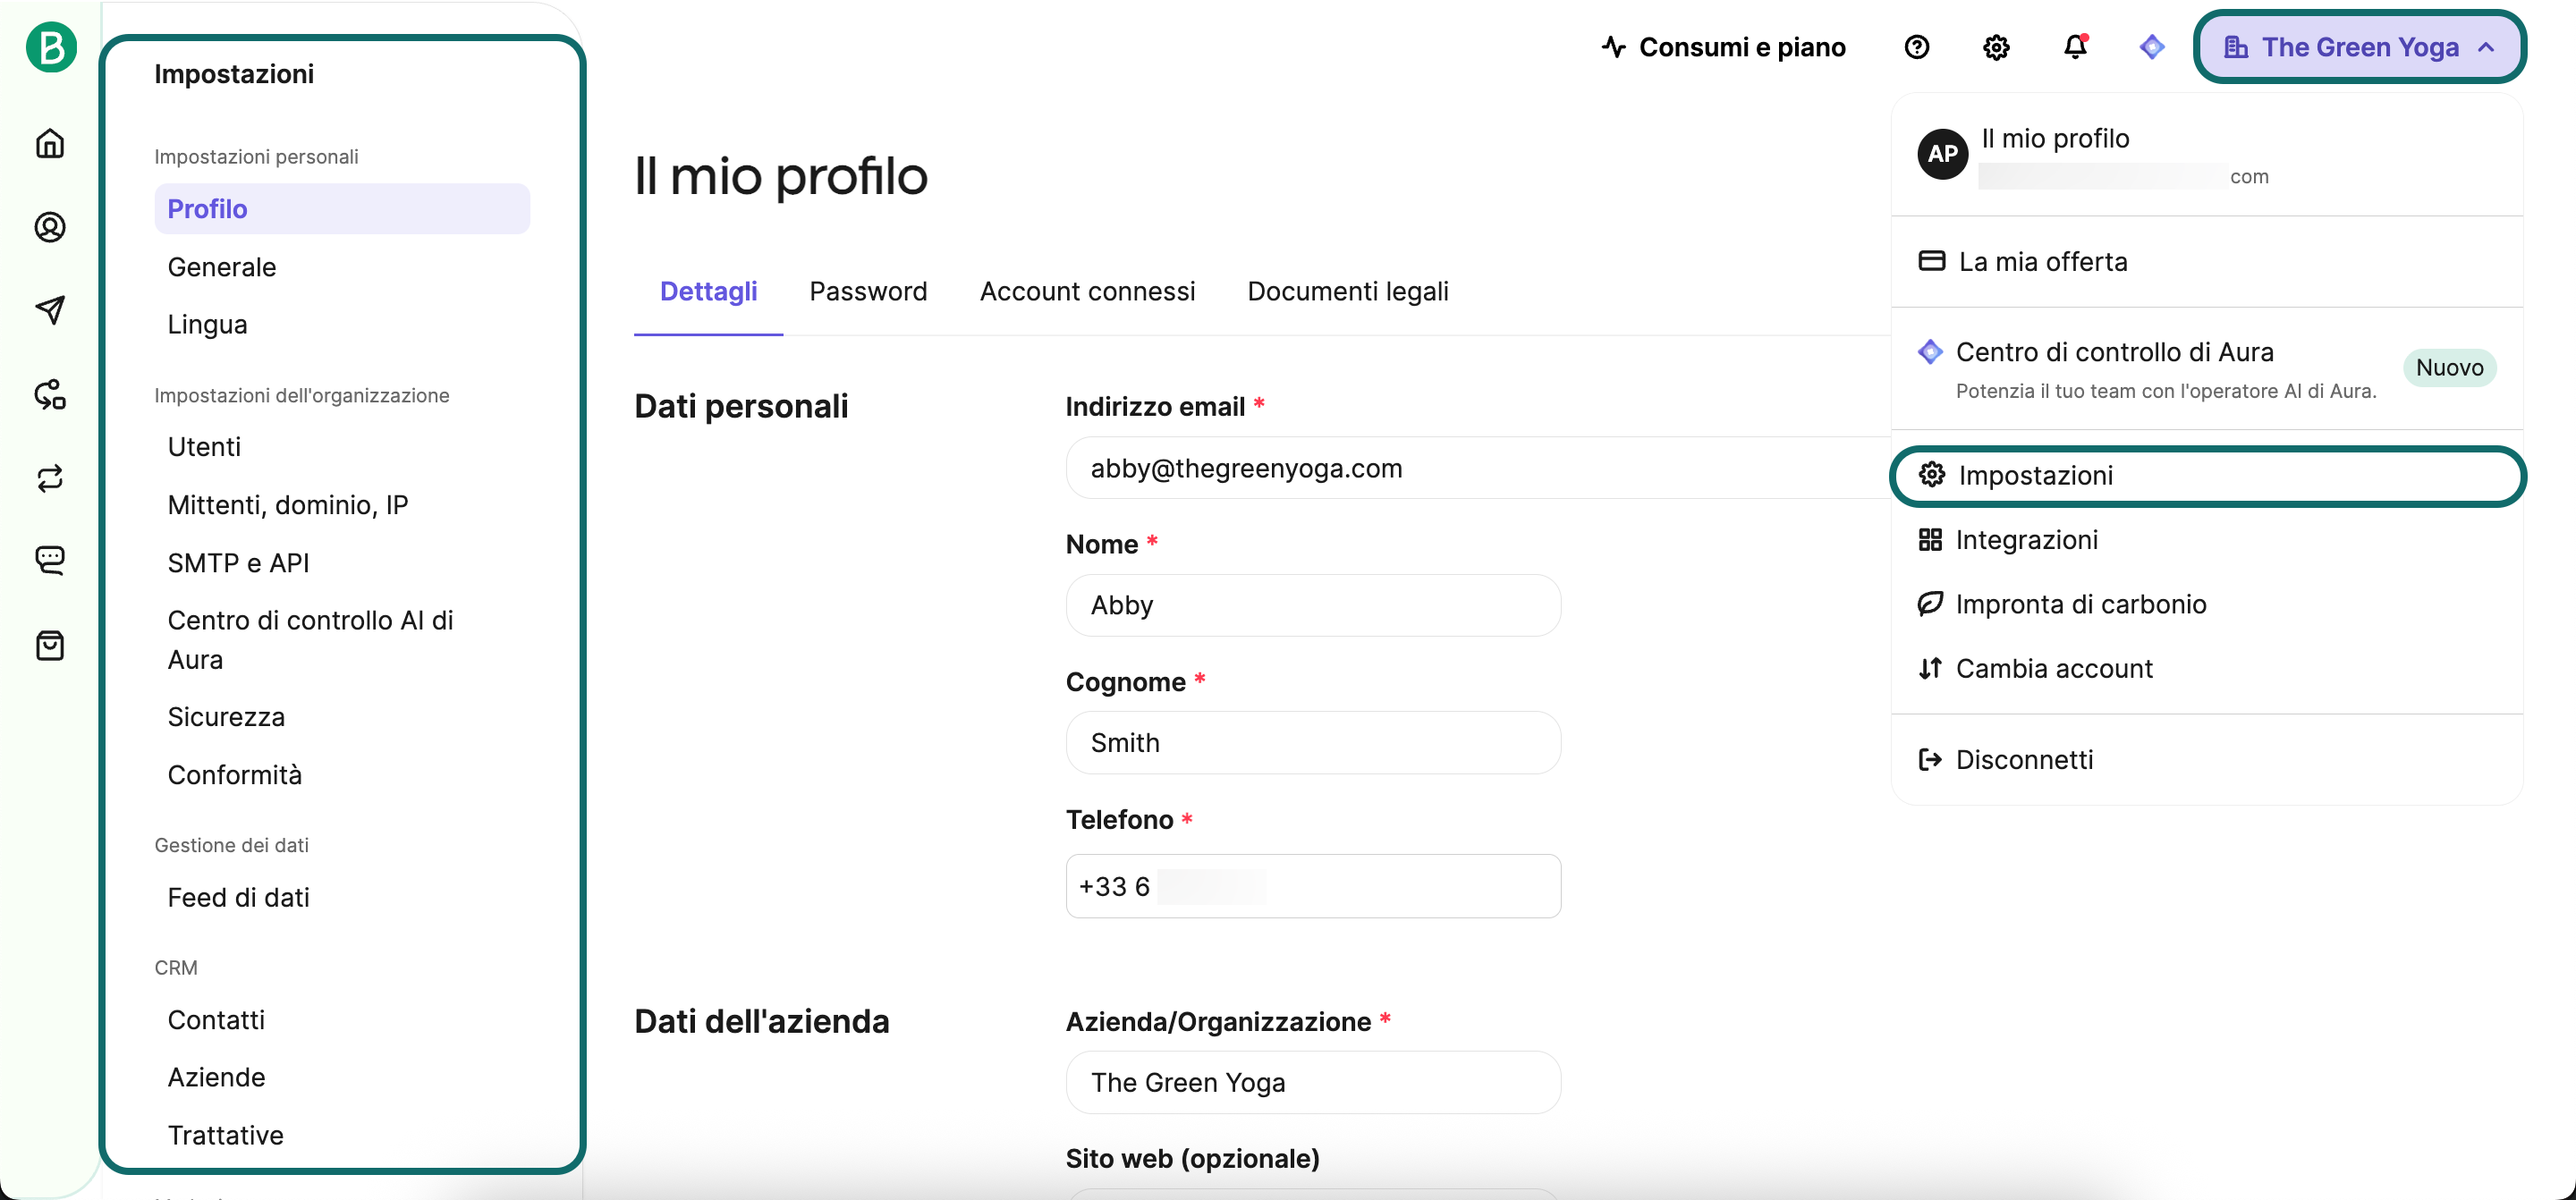
Task: Open Sicurezza settings in sidebar
Action: [226, 717]
